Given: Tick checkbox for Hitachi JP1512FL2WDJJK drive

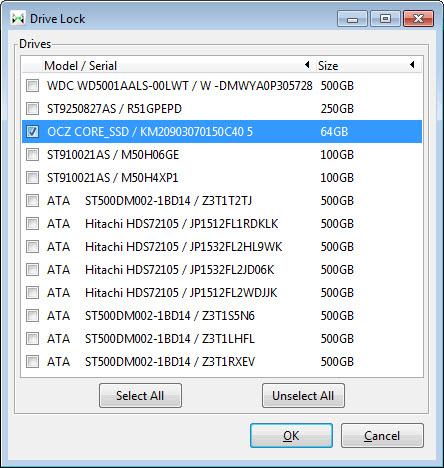Looking at the screenshot, I should [32, 293].
